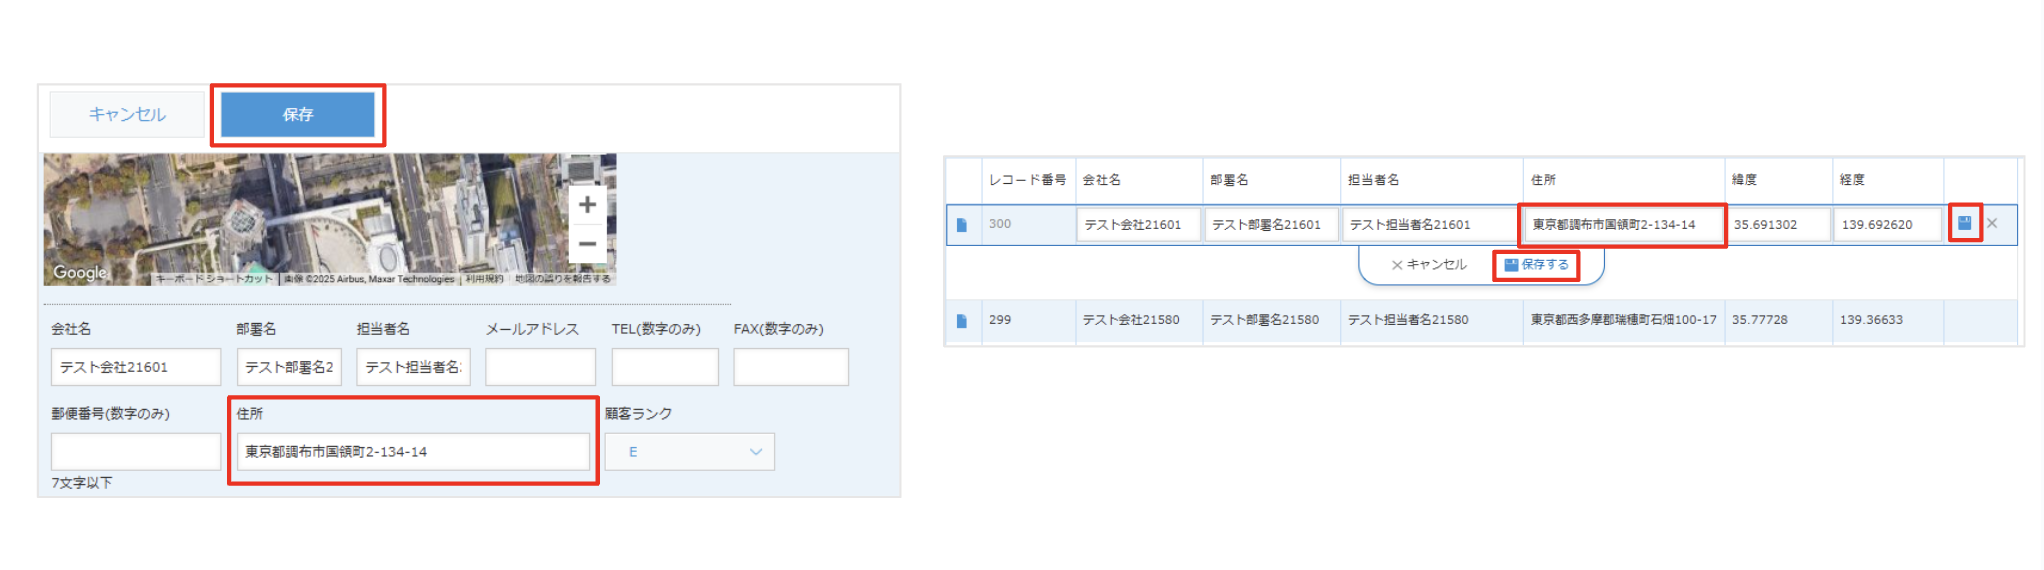Click the empty FAX(数字のみ) field
This screenshot has height=570, width=2044.
tap(791, 367)
